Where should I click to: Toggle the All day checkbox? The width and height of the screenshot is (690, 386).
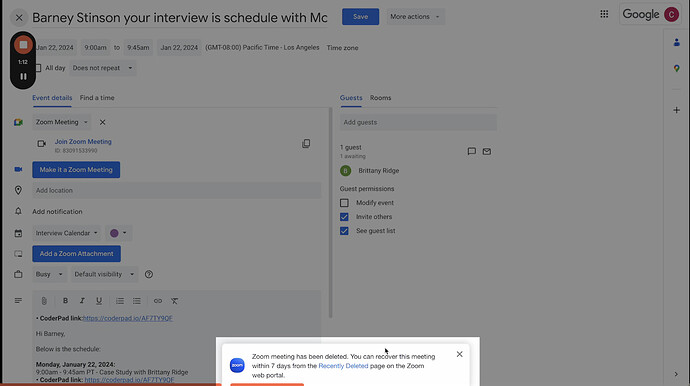(x=38, y=68)
